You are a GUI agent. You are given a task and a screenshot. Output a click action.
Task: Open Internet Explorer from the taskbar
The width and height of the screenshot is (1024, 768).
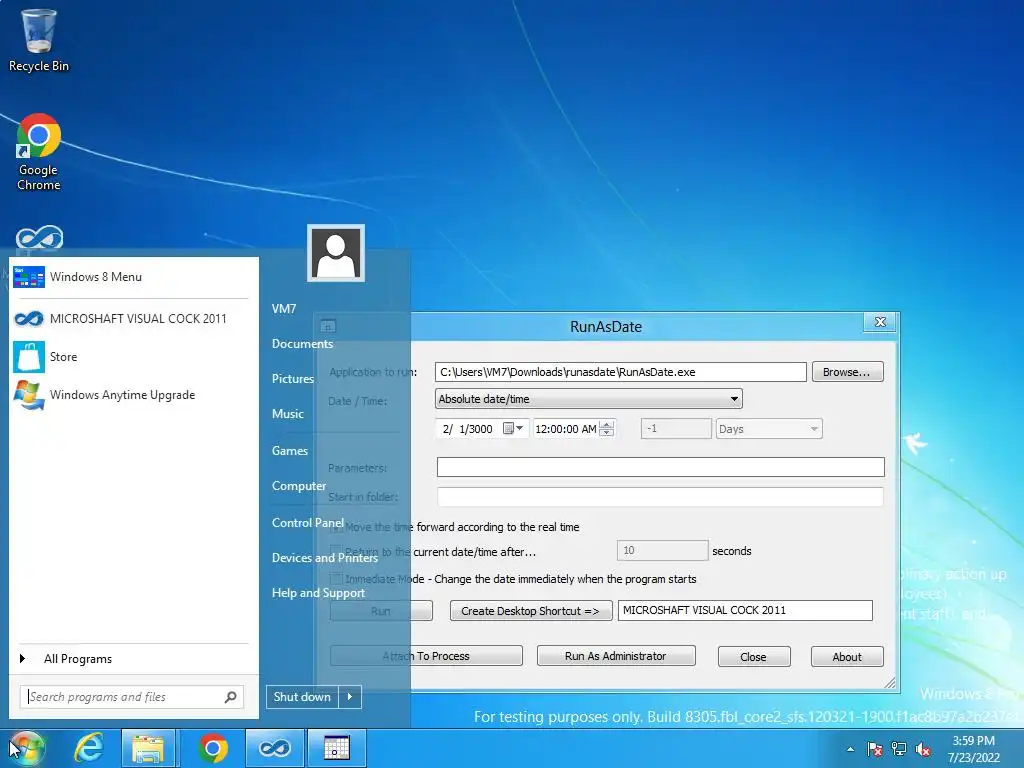(88, 748)
